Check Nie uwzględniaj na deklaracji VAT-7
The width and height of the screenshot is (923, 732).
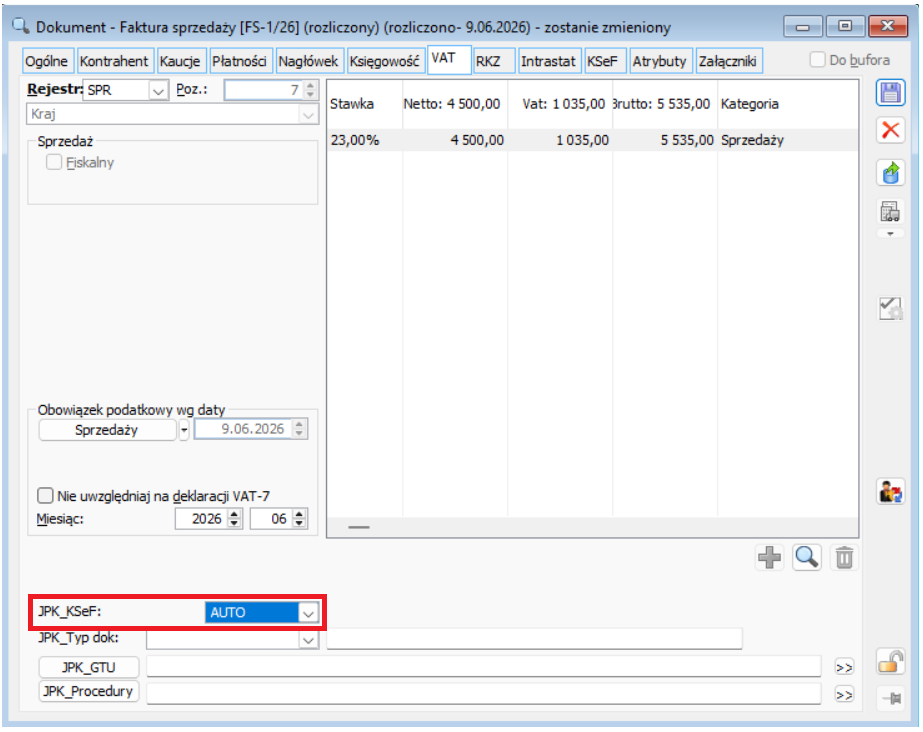click(45, 495)
